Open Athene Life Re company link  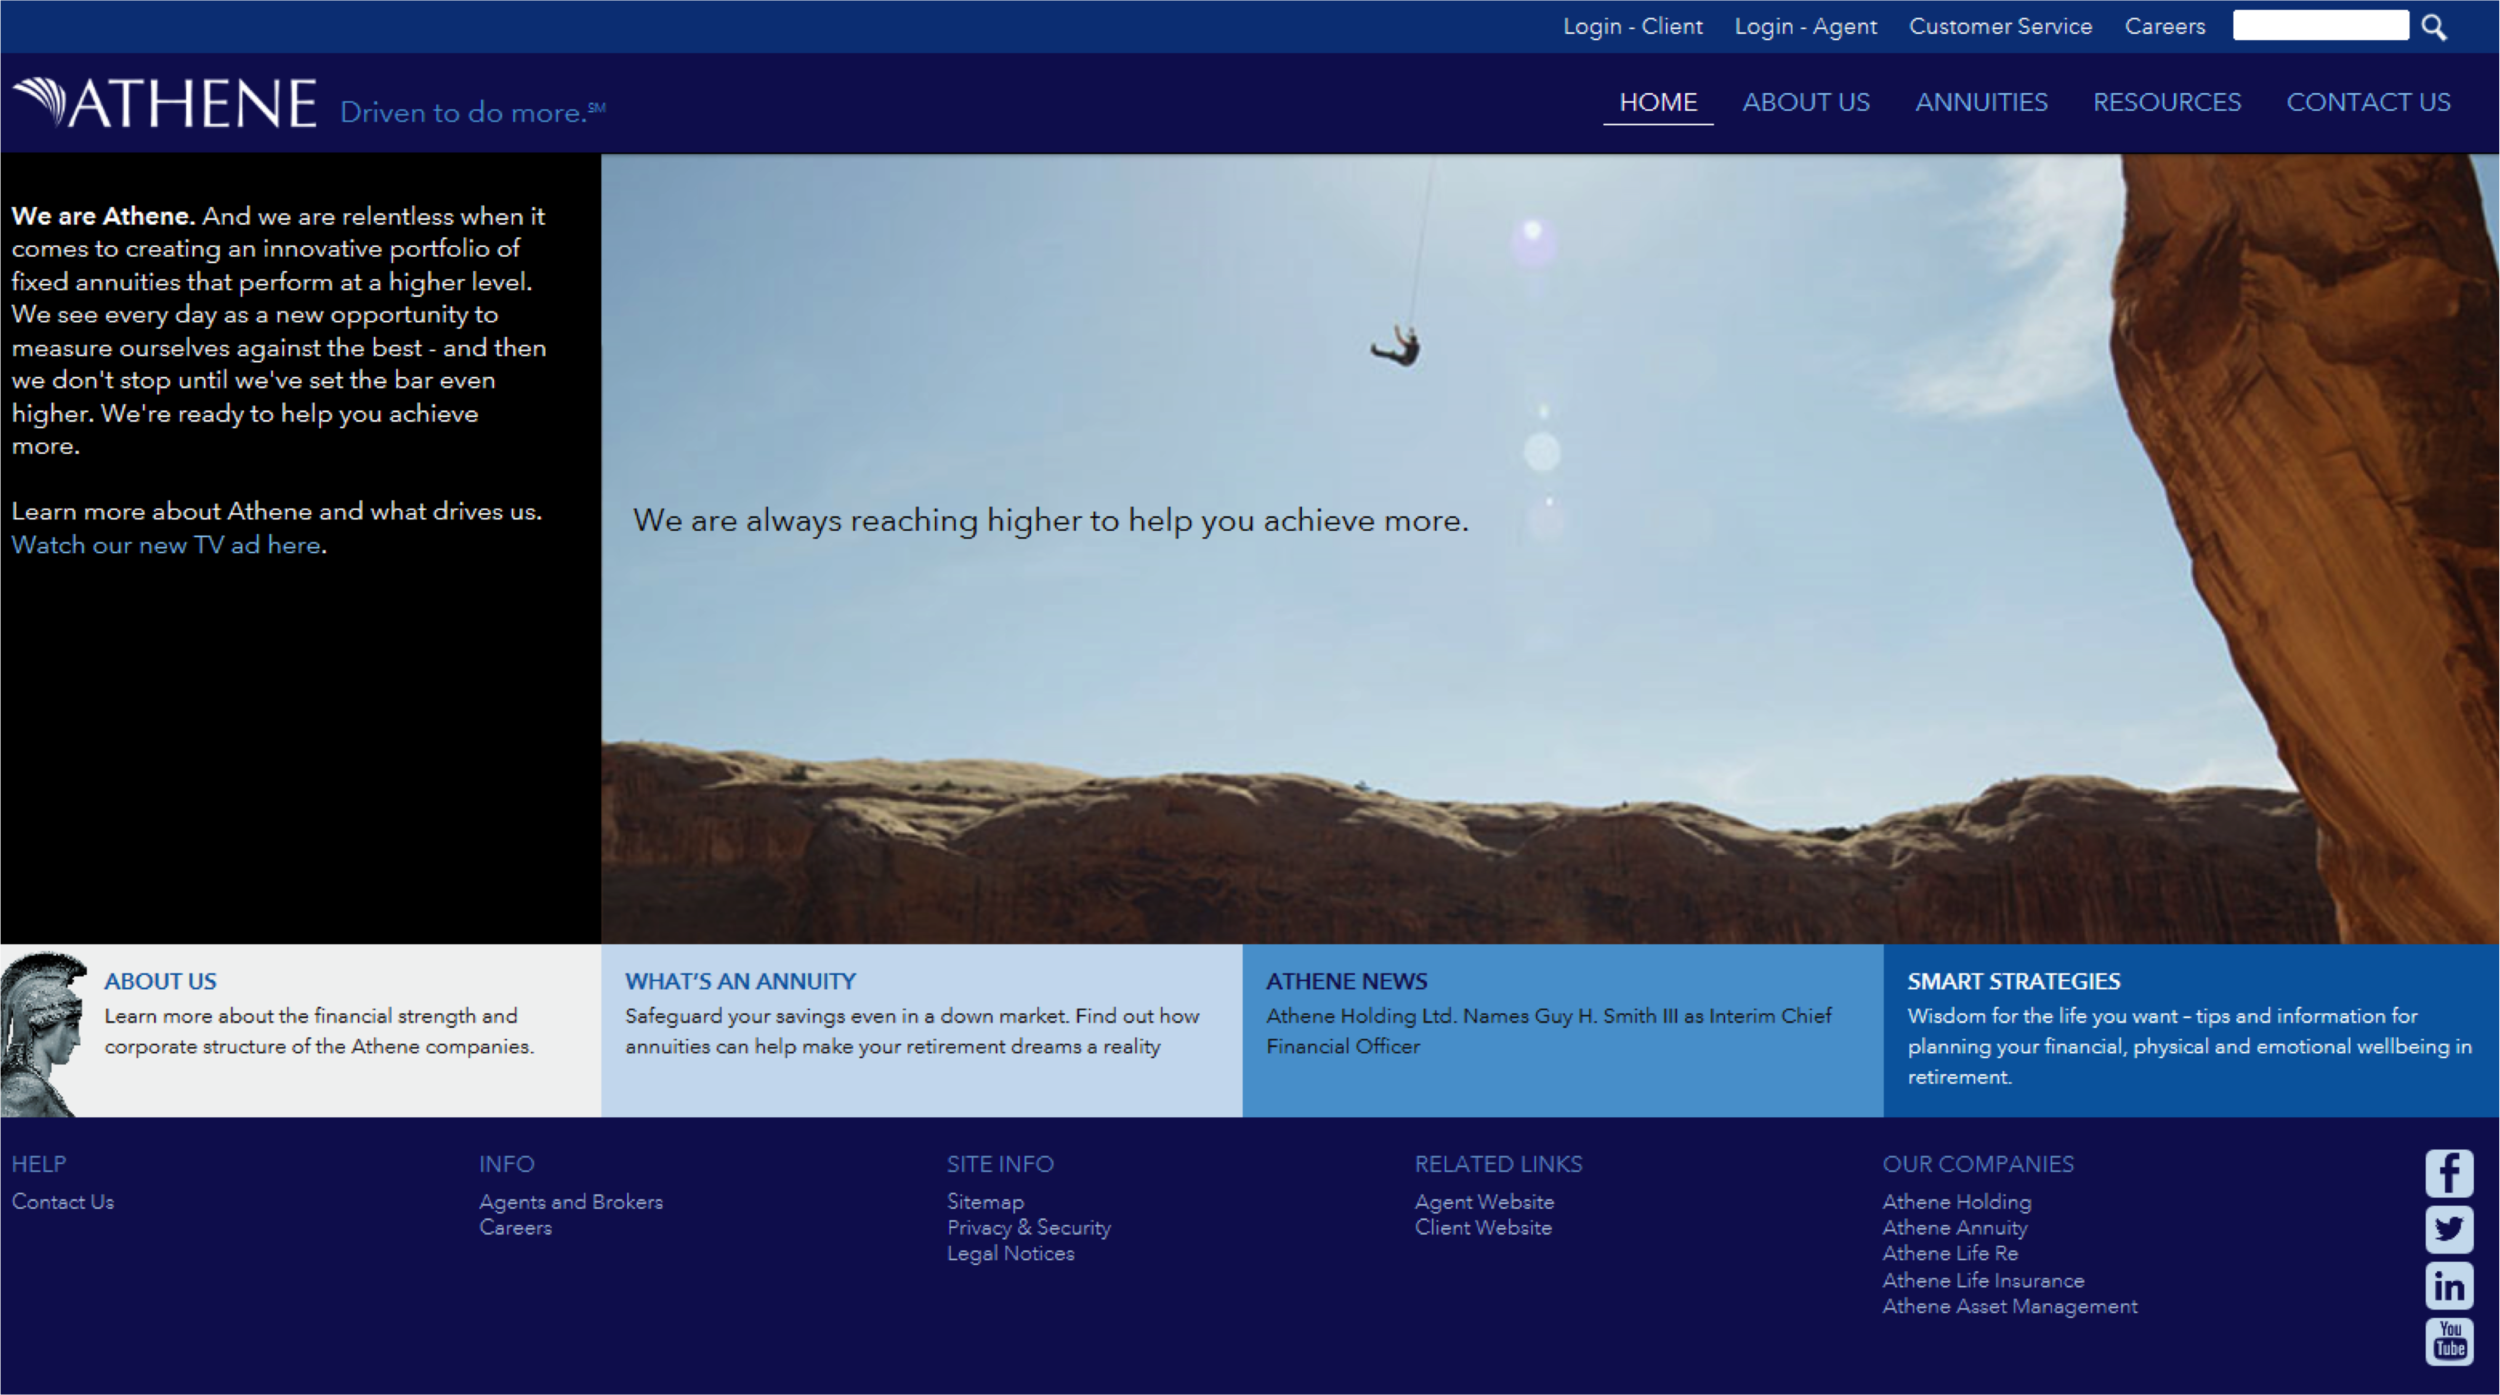[1950, 1254]
